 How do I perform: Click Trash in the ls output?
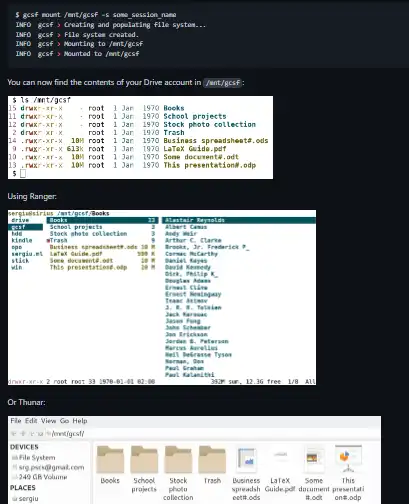(174, 132)
